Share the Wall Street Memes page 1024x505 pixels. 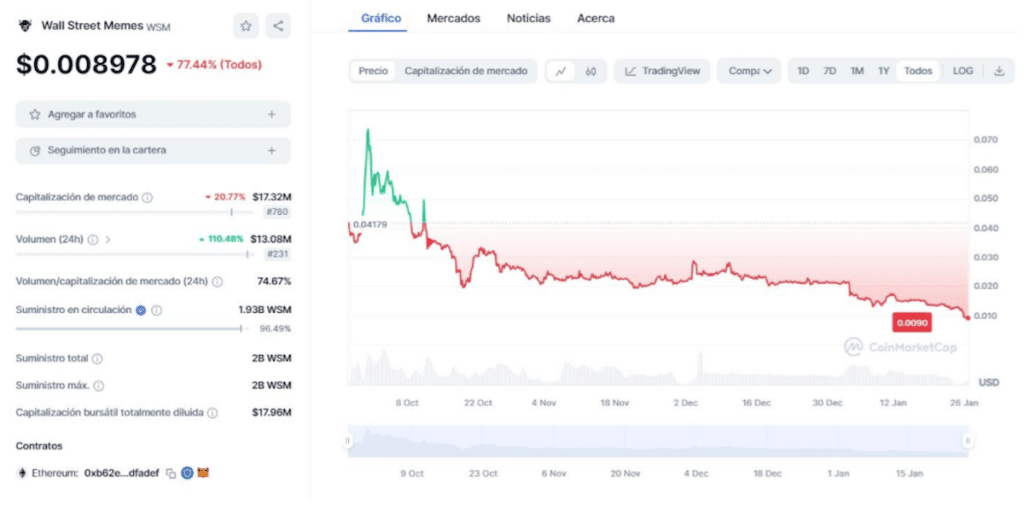click(278, 26)
